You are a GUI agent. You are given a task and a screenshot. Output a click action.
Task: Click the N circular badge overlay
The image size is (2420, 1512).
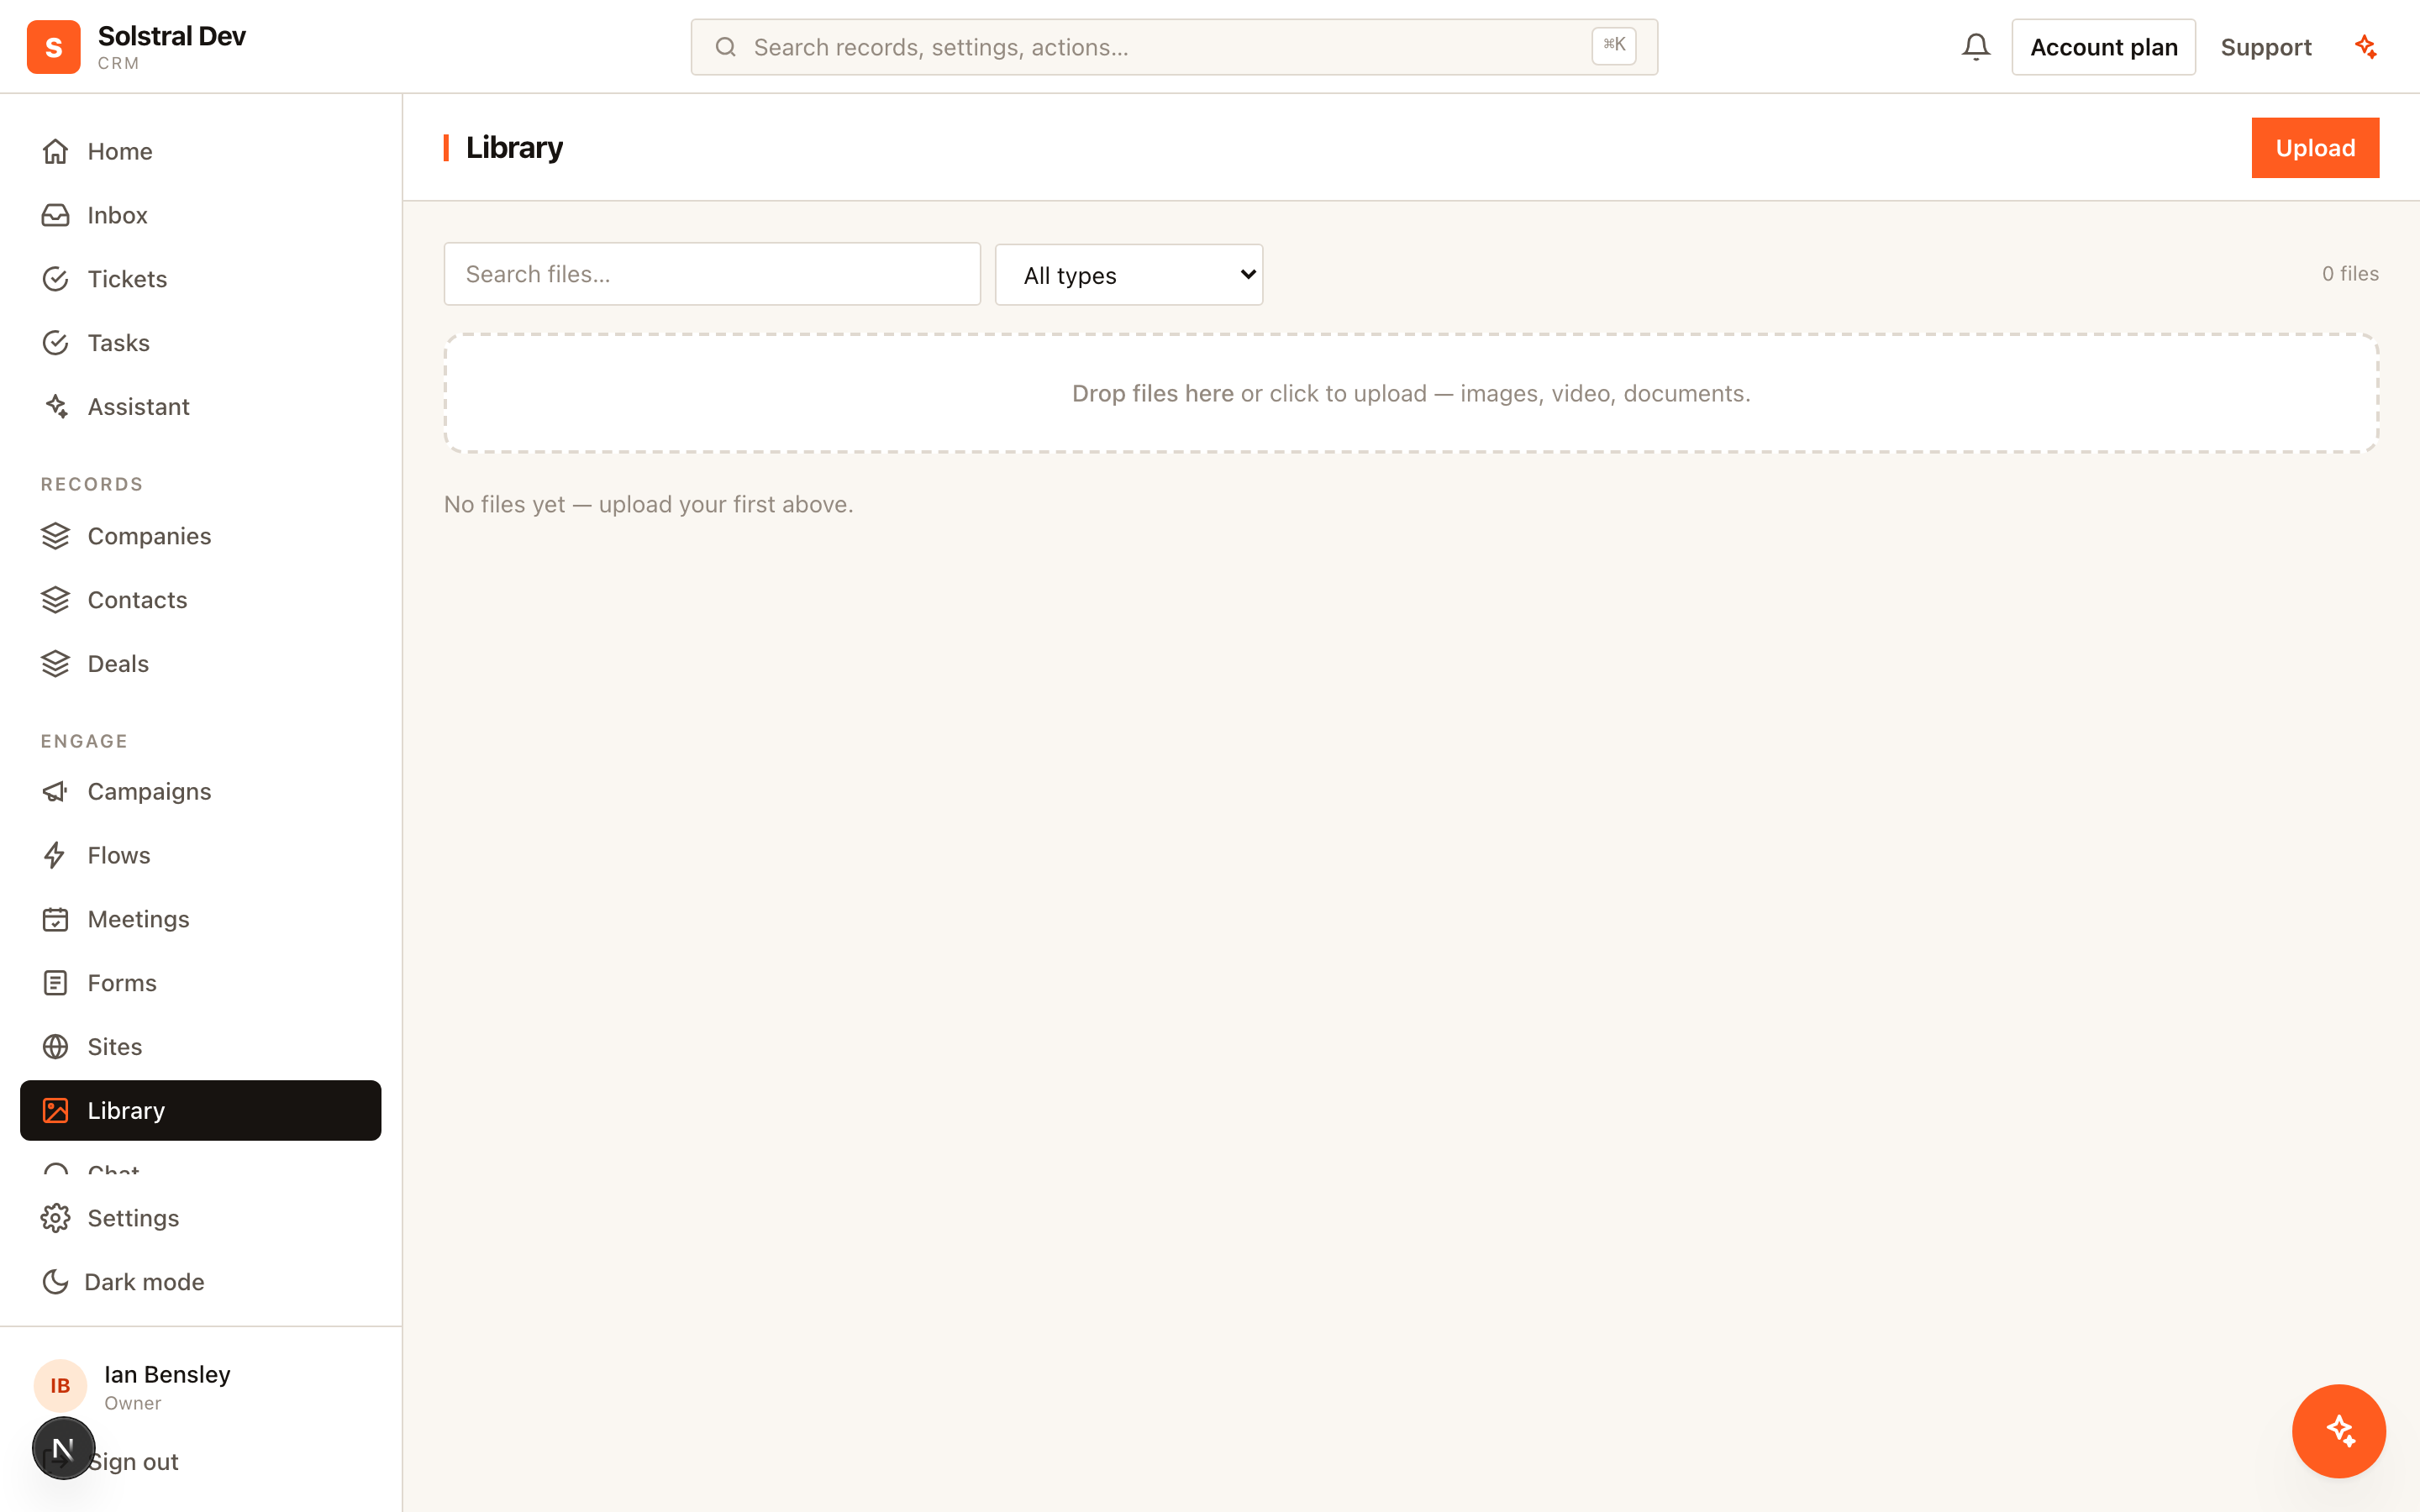click(x=63, y=1448)
